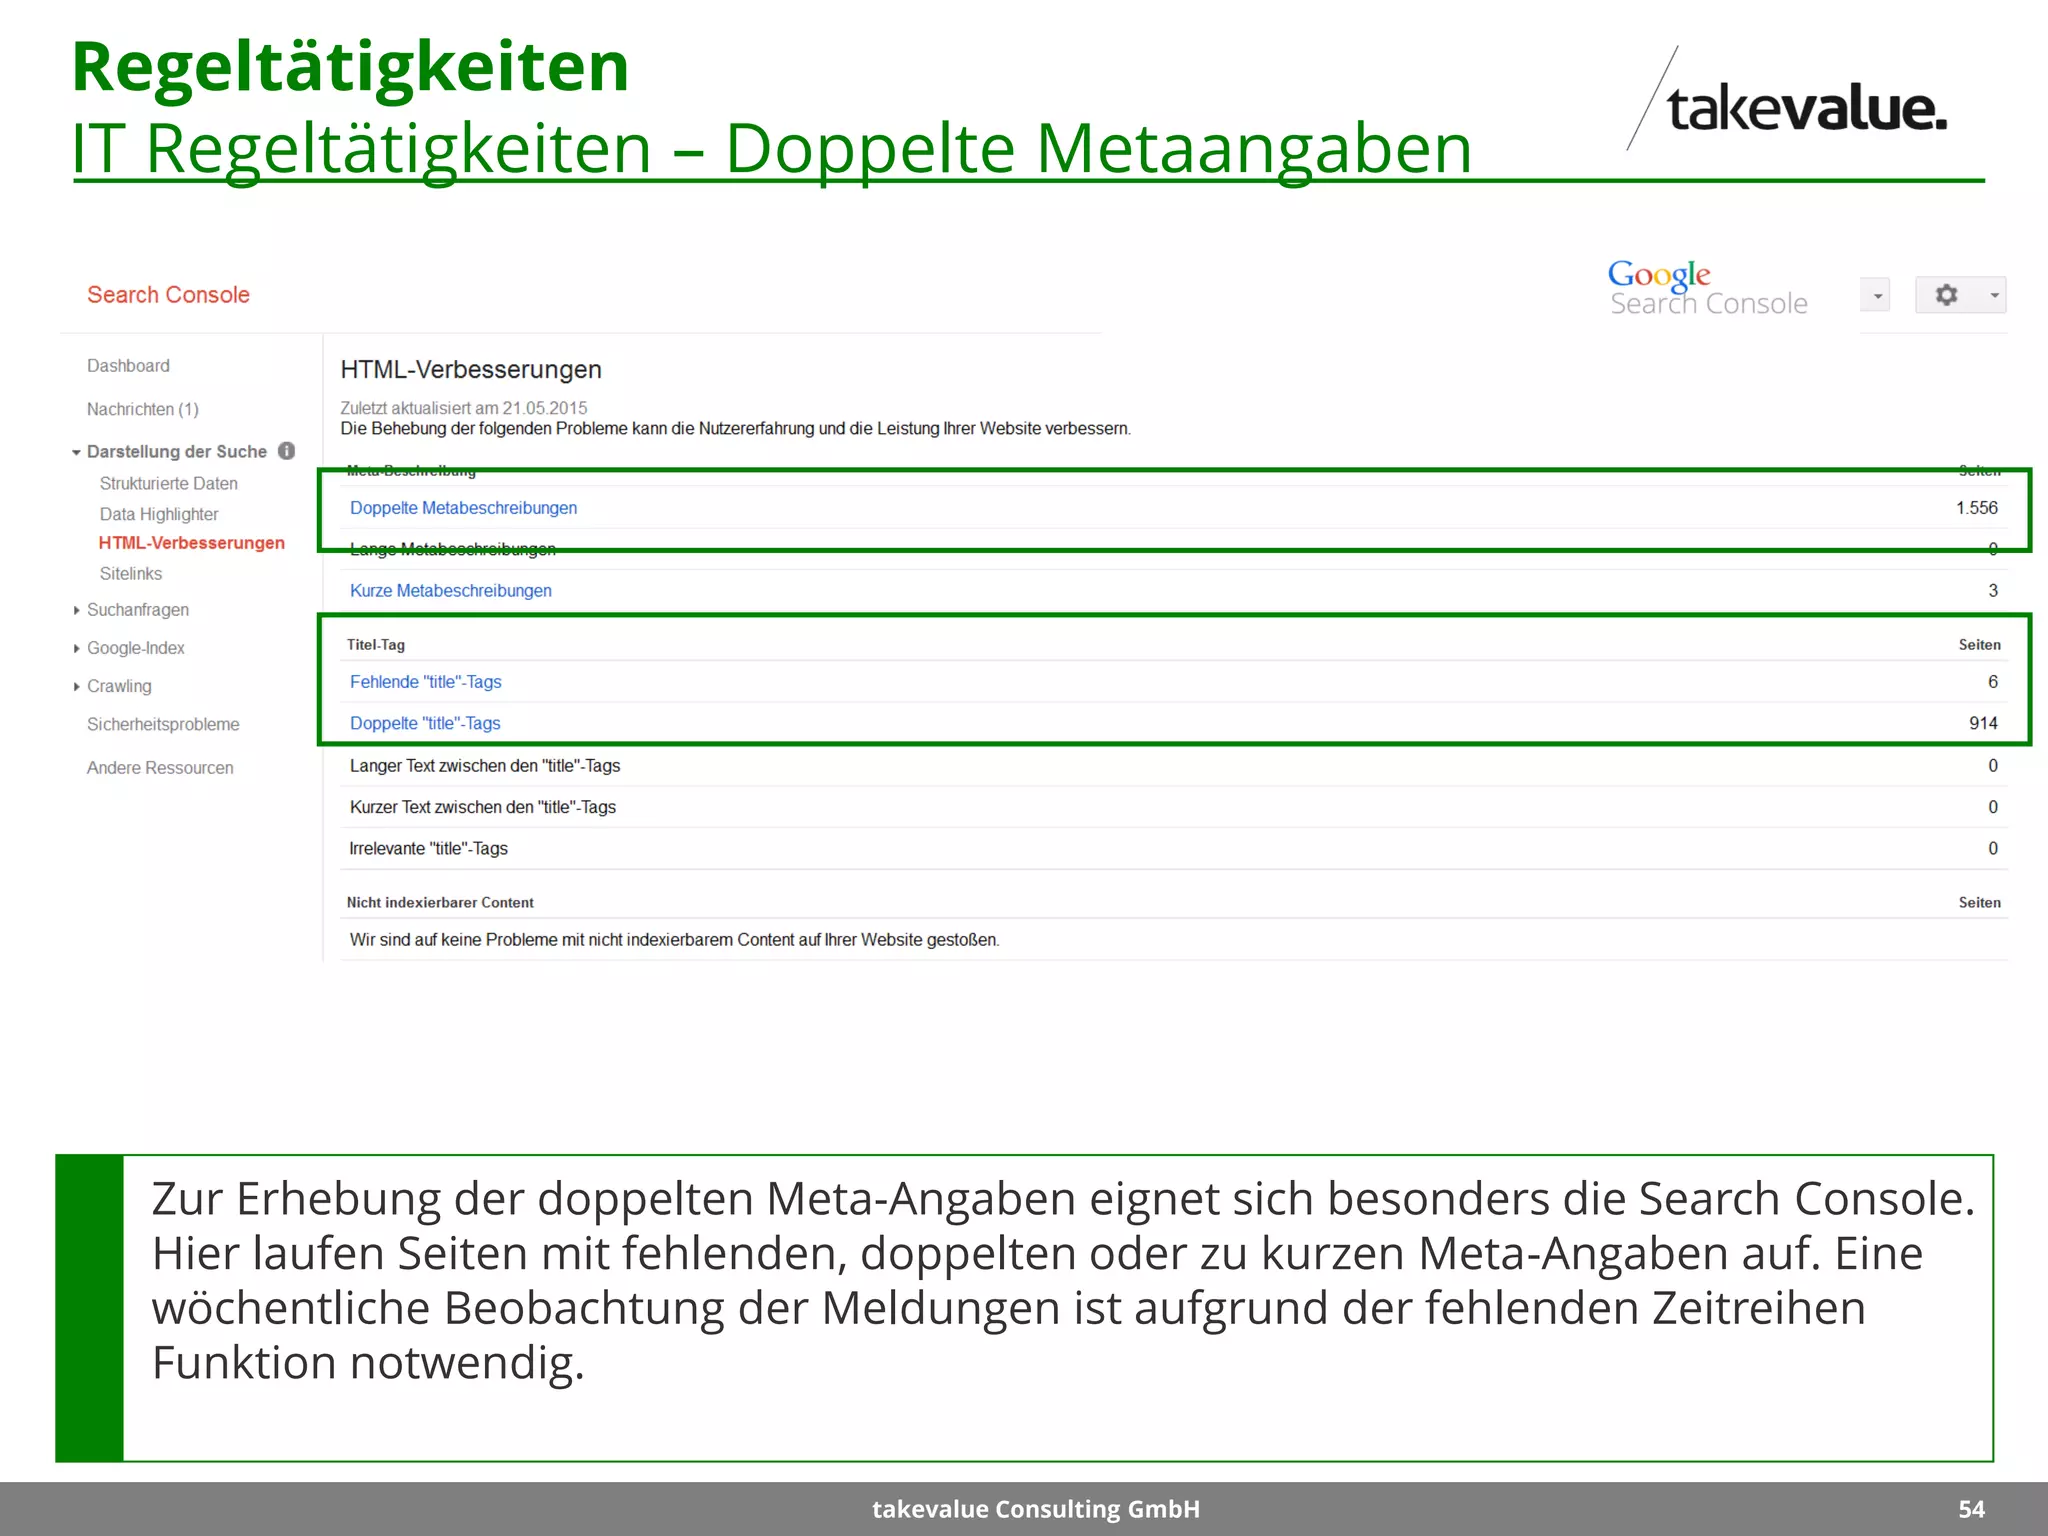Open the Doppelte Metabeschreibungen link

(463, 508)
